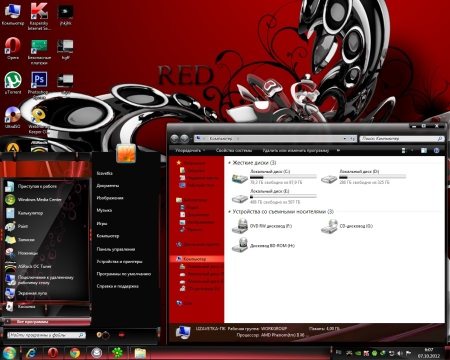Image resolution: width=450 pixels, height=360 pixels.
Task: Launch Opera from the taskbar
Action: (x=53, y=353)
